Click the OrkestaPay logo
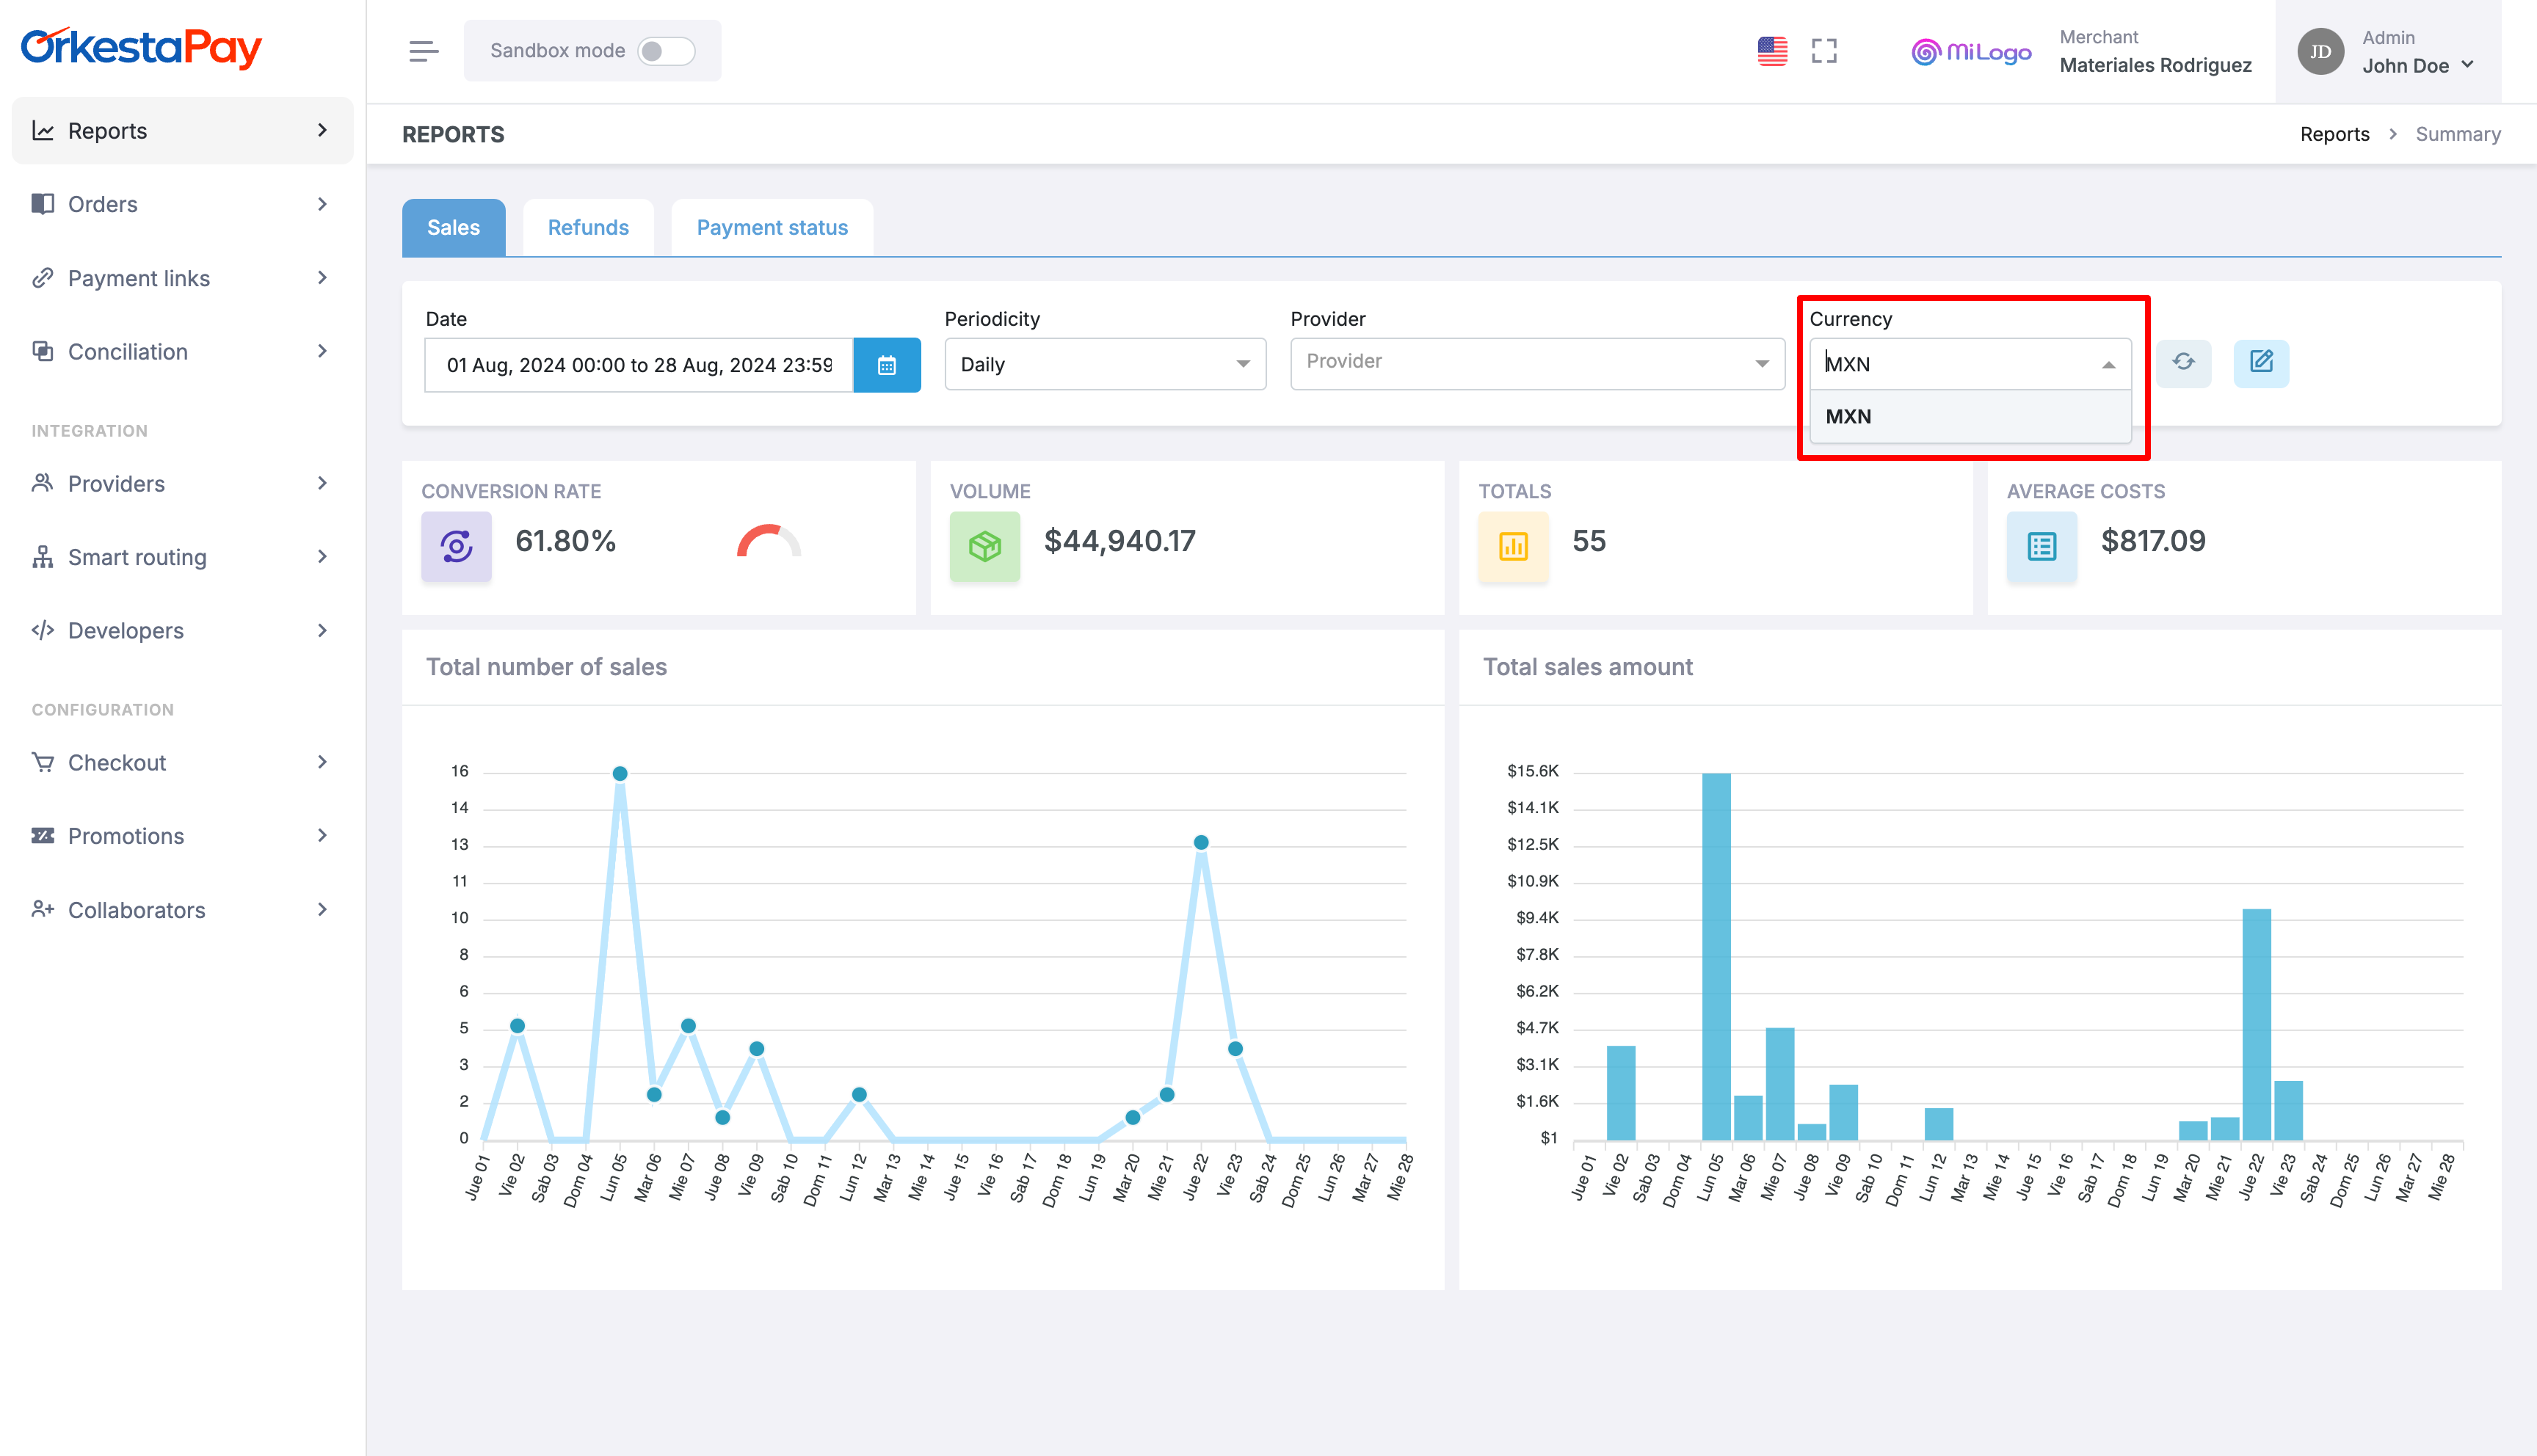 141,48
